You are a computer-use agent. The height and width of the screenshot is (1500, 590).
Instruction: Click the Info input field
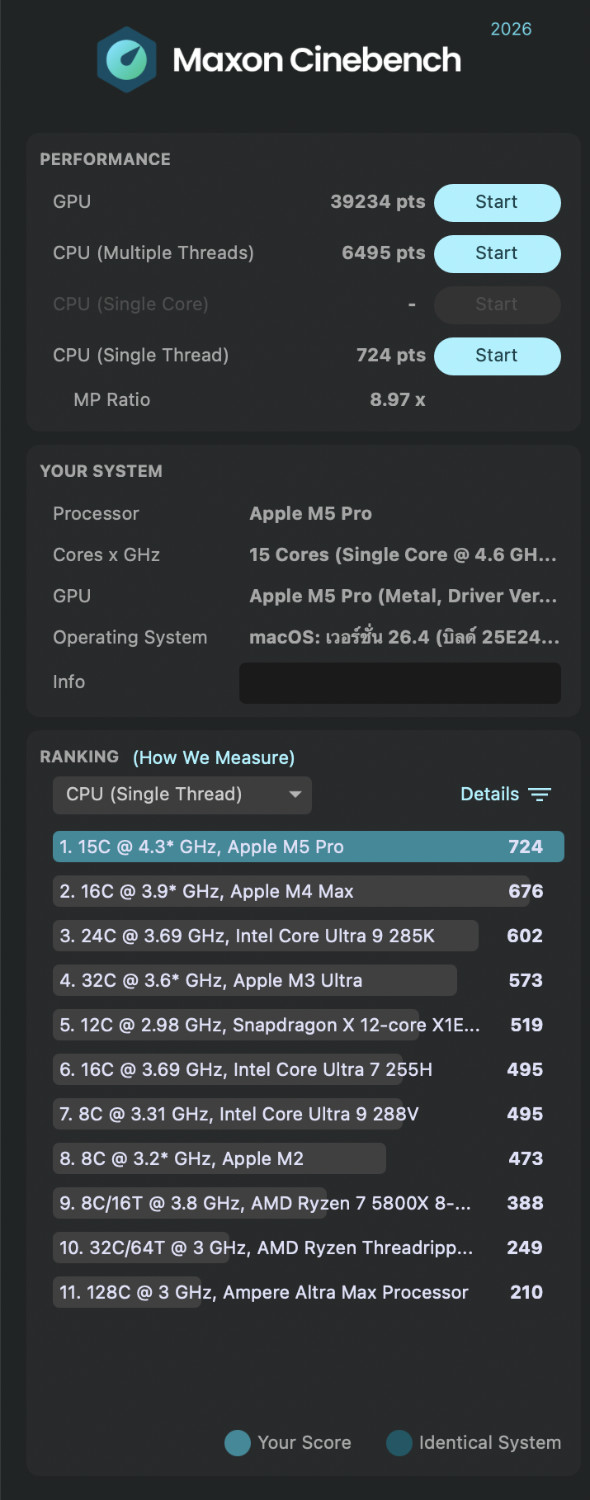399,682
